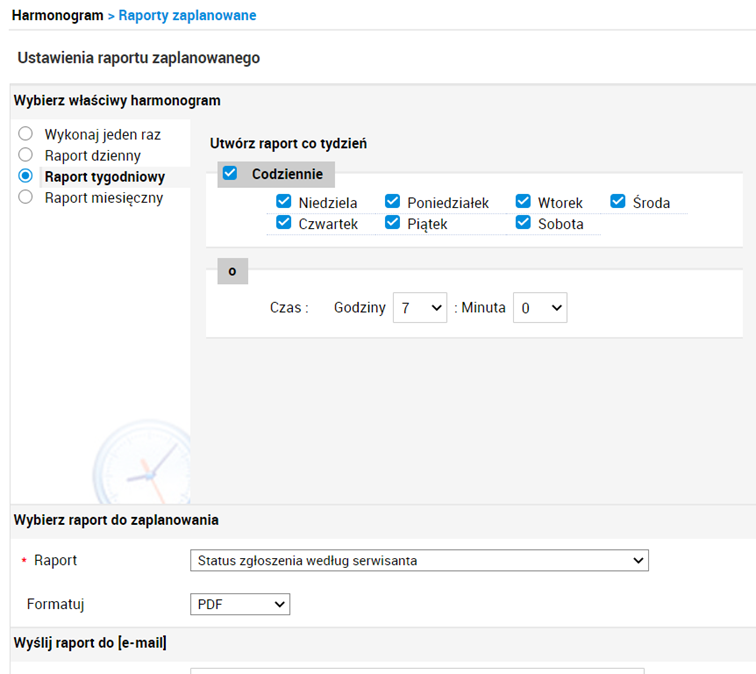This screenshot has height=674, width=756.
Task: Click the 'Wyślij raport do [e-mail]' heading
Action: 90,643
